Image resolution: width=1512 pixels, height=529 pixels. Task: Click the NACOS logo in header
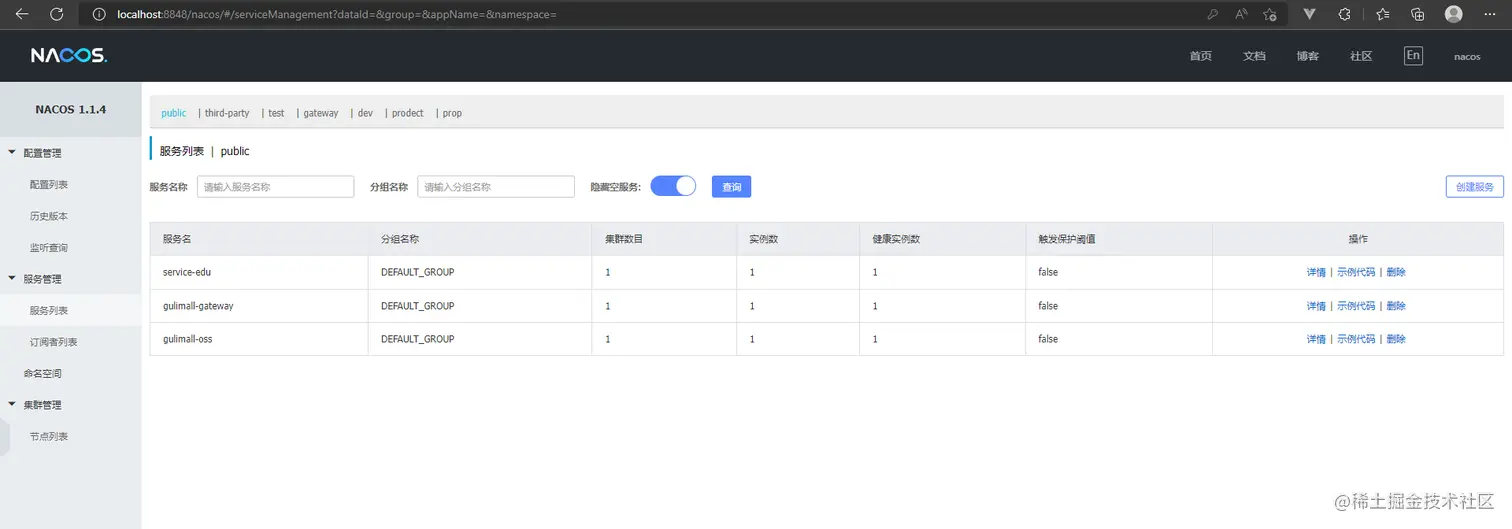pos(69,55)
